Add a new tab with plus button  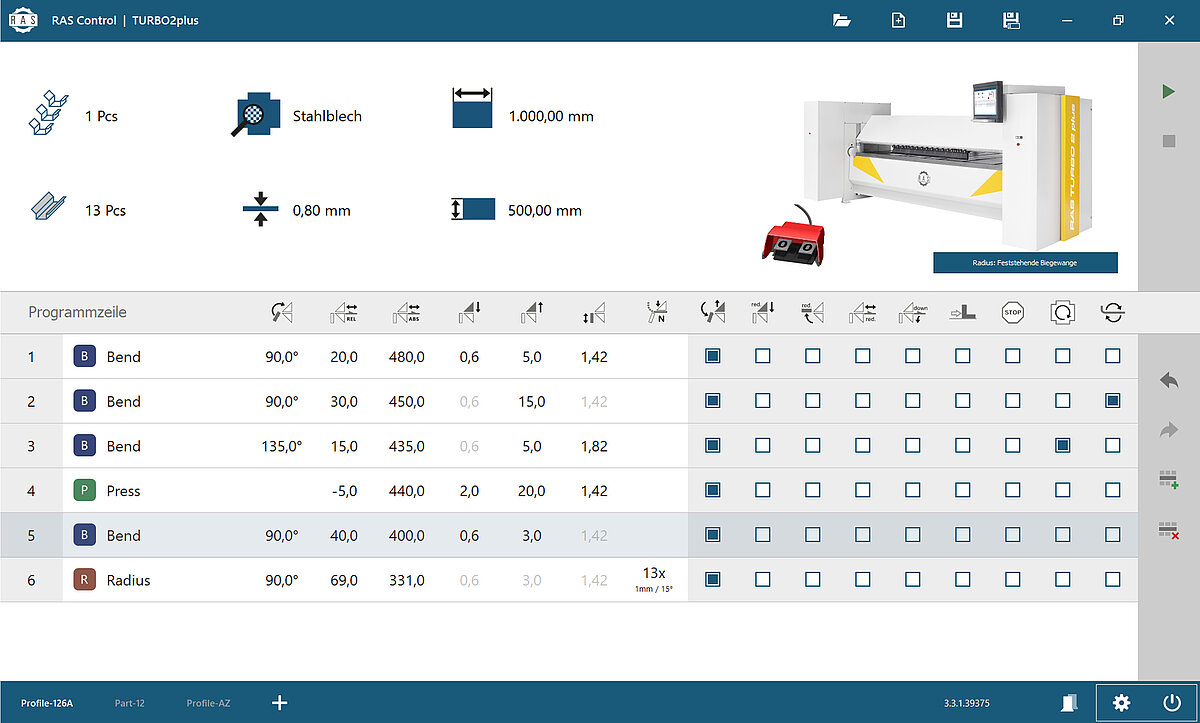click(x=279, y=703)
